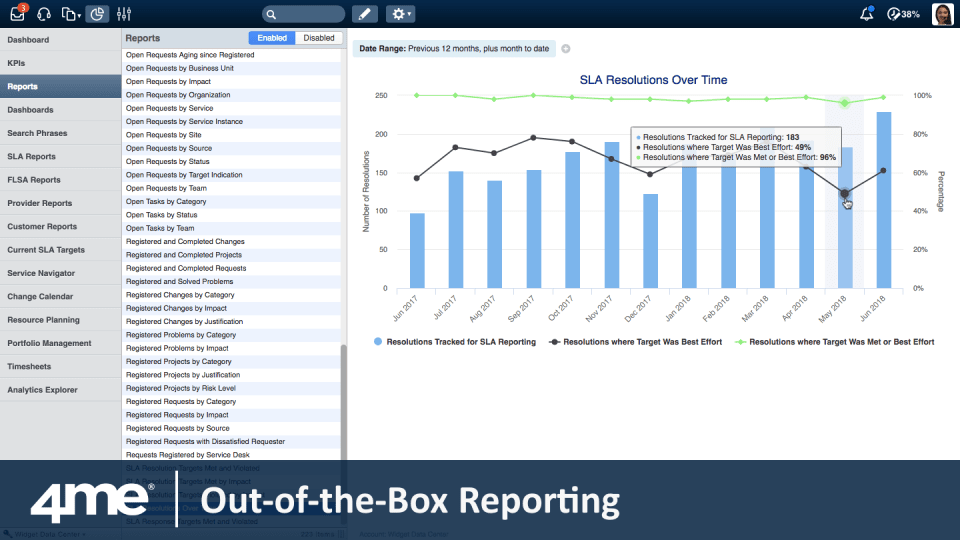The width and height of the screenshot is (960, 540).
Task: Click the Date Range filter chip
Action: pos(453,48)
